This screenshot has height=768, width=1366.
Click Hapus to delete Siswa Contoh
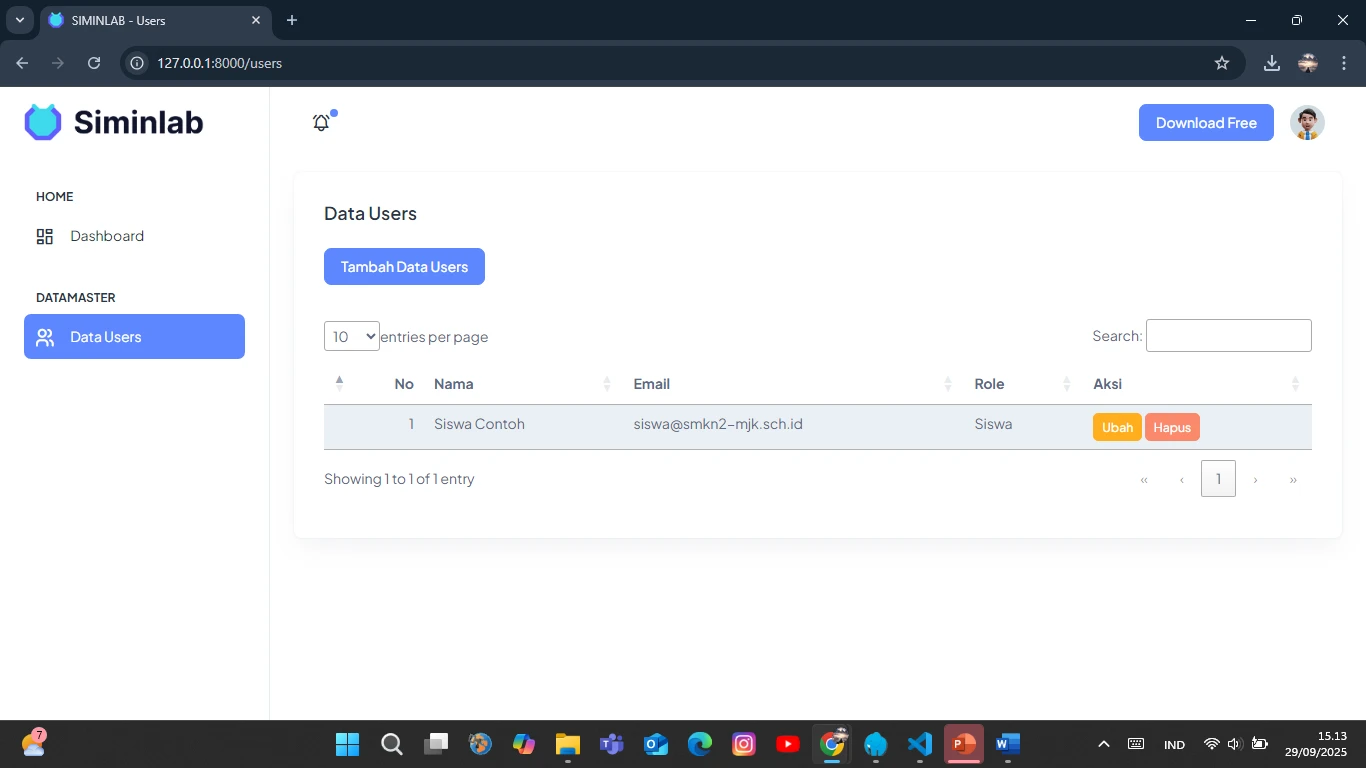(1171, 428)
